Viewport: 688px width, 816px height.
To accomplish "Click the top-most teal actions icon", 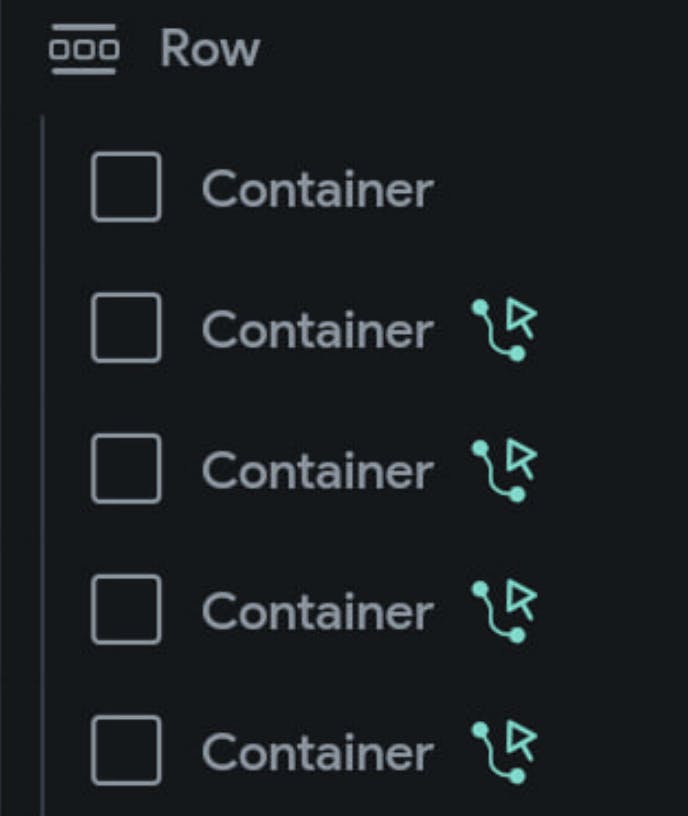I will tap(505, 329).
